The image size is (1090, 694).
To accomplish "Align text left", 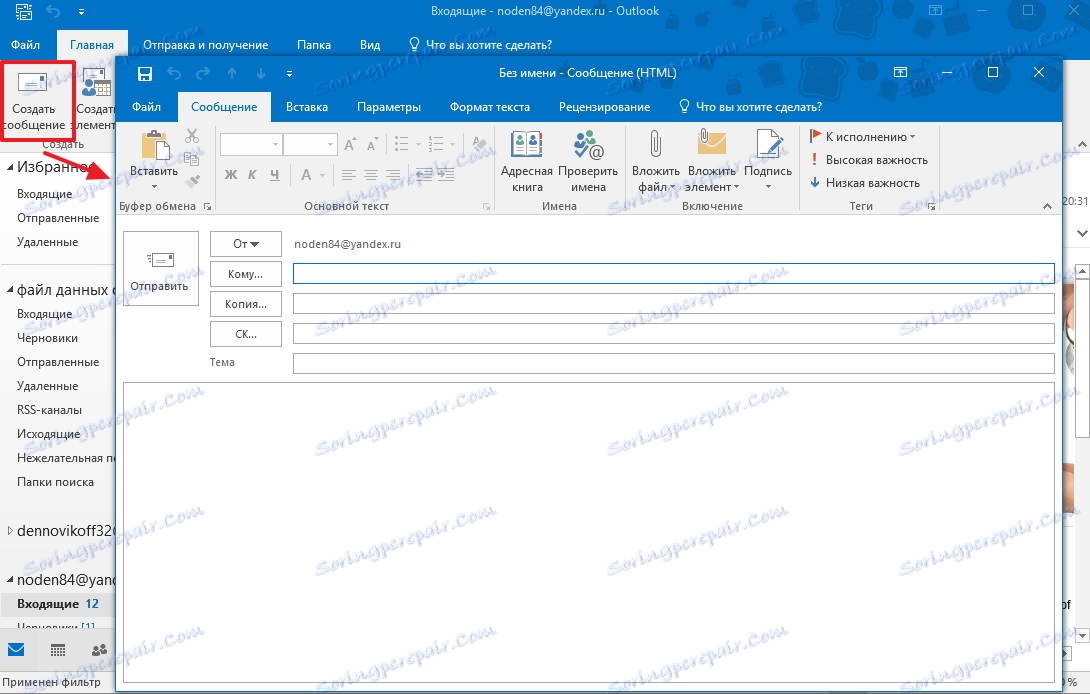I will pyautogui.click(x=349, y=175).
